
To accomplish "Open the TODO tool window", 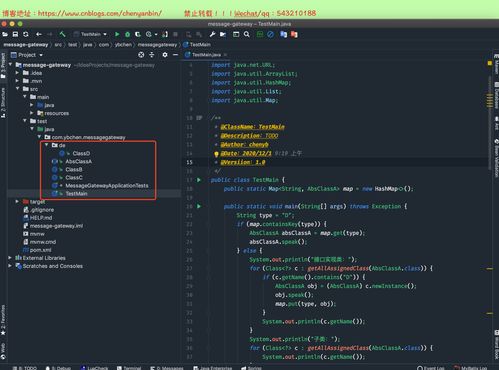I will tap(25, 368).
